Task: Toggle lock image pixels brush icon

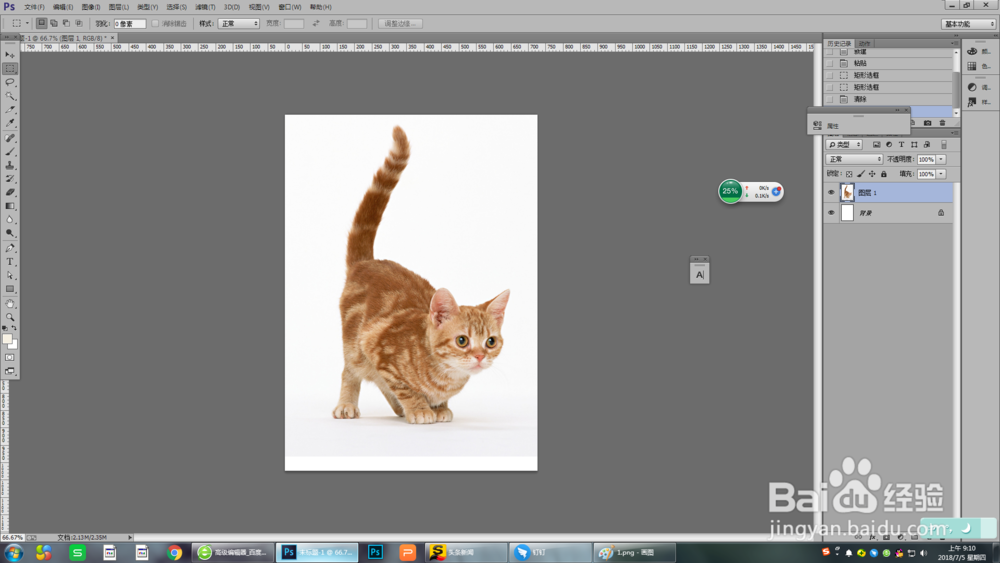Action: [860, 174]
